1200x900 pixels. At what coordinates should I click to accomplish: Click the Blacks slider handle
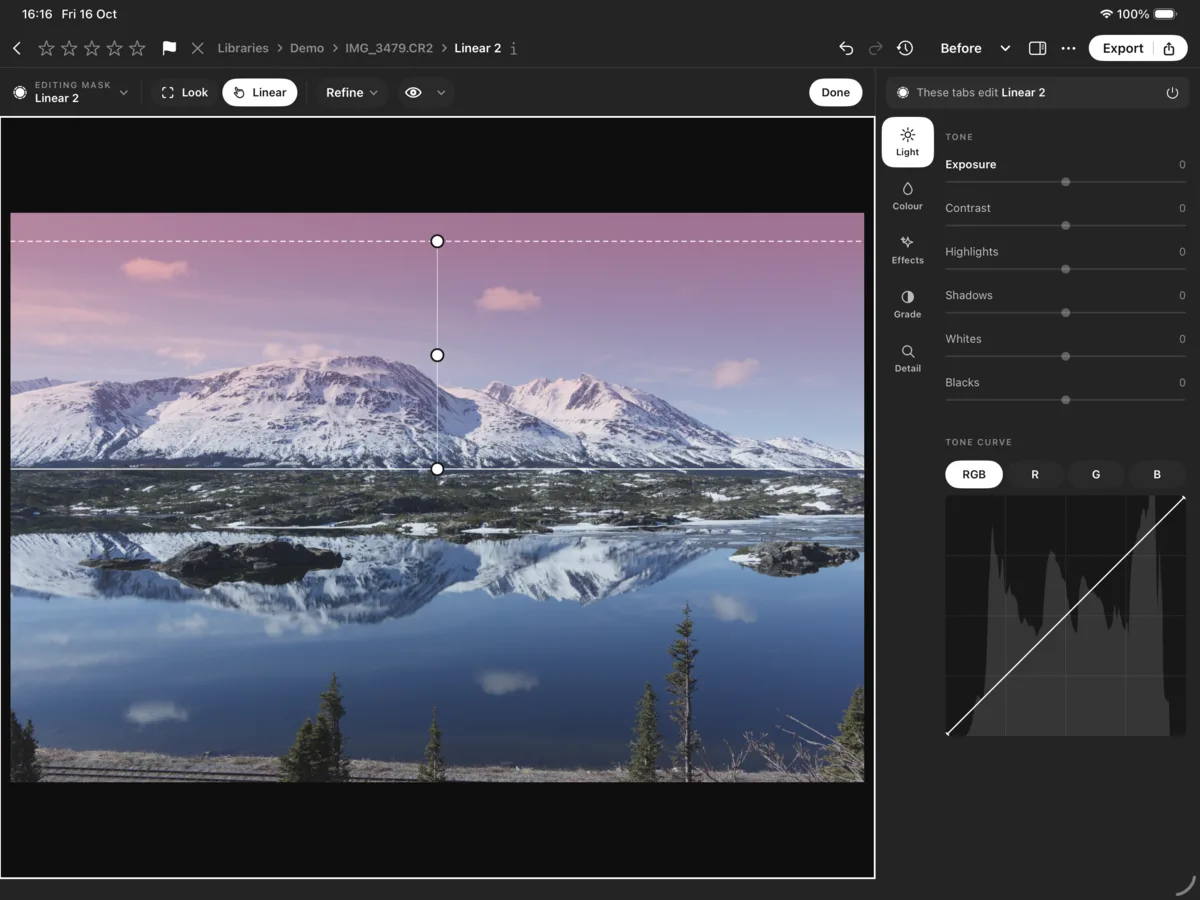[1066, 400]
